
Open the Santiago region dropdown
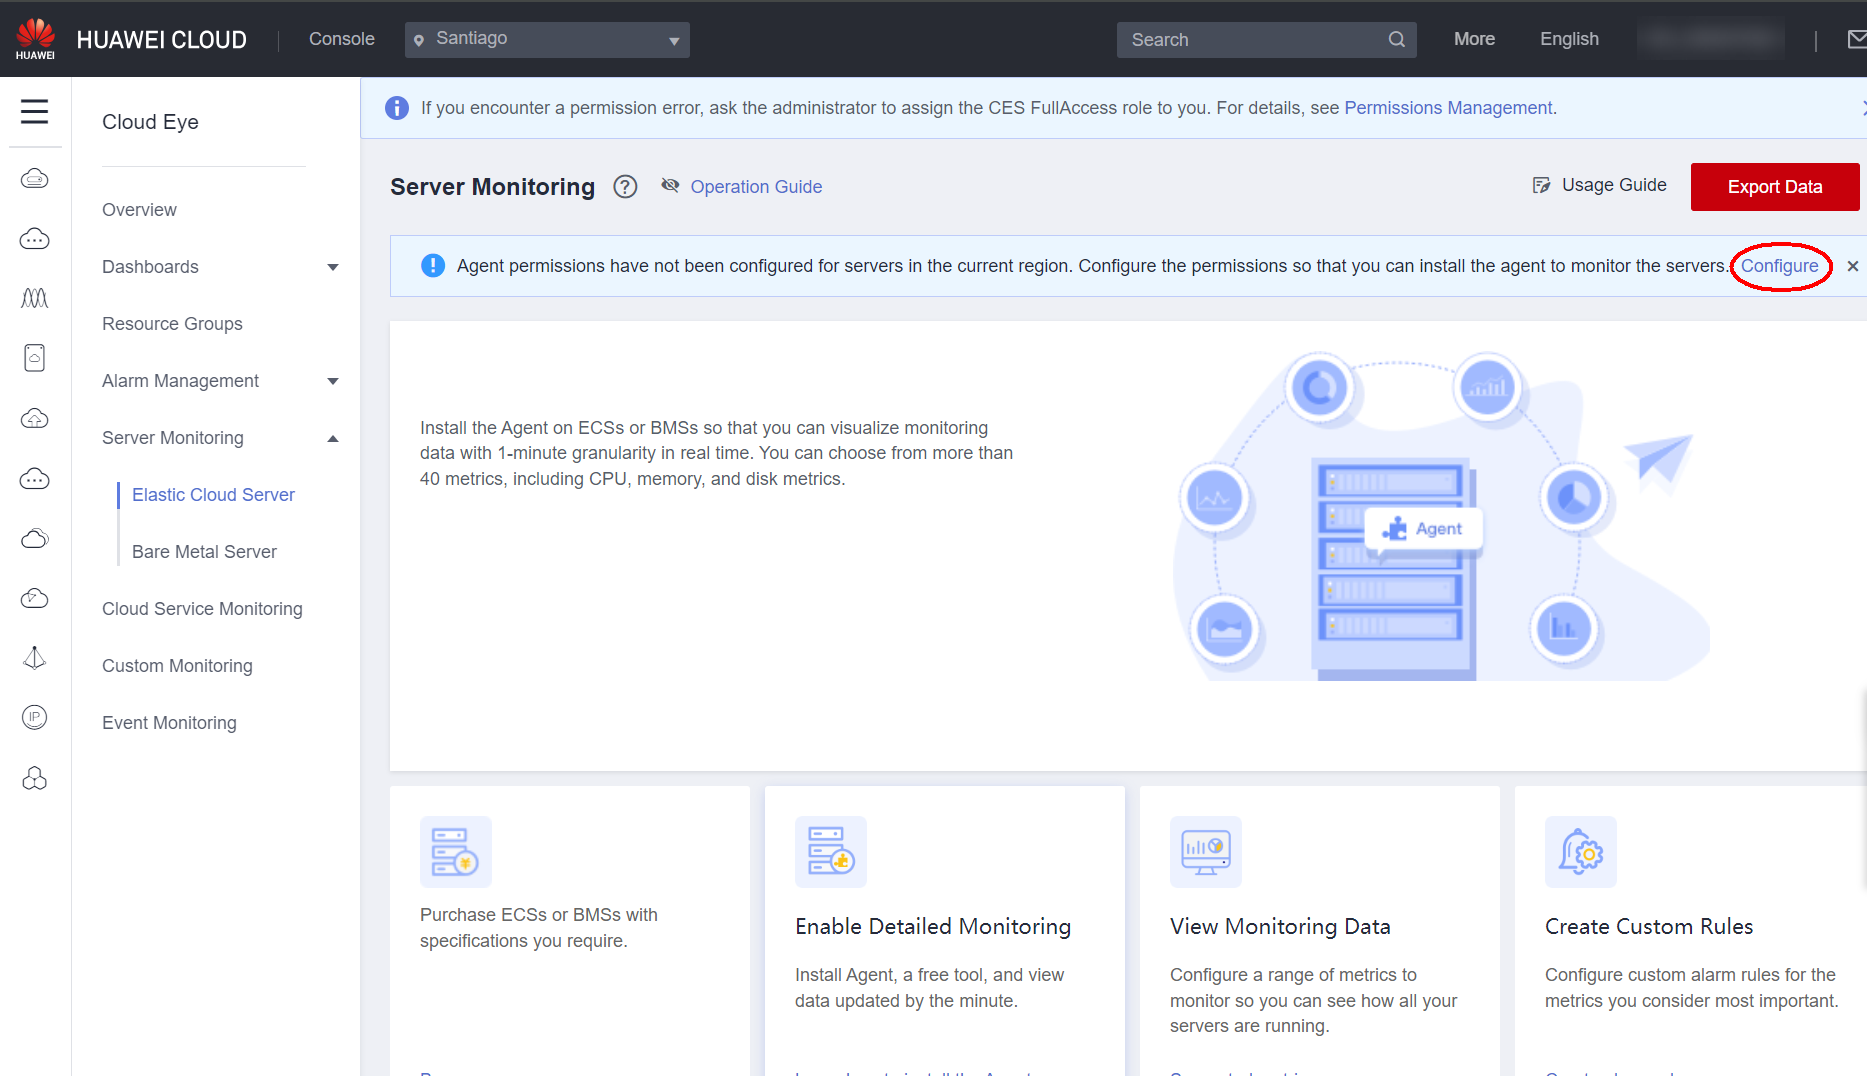tap(547, 39)
